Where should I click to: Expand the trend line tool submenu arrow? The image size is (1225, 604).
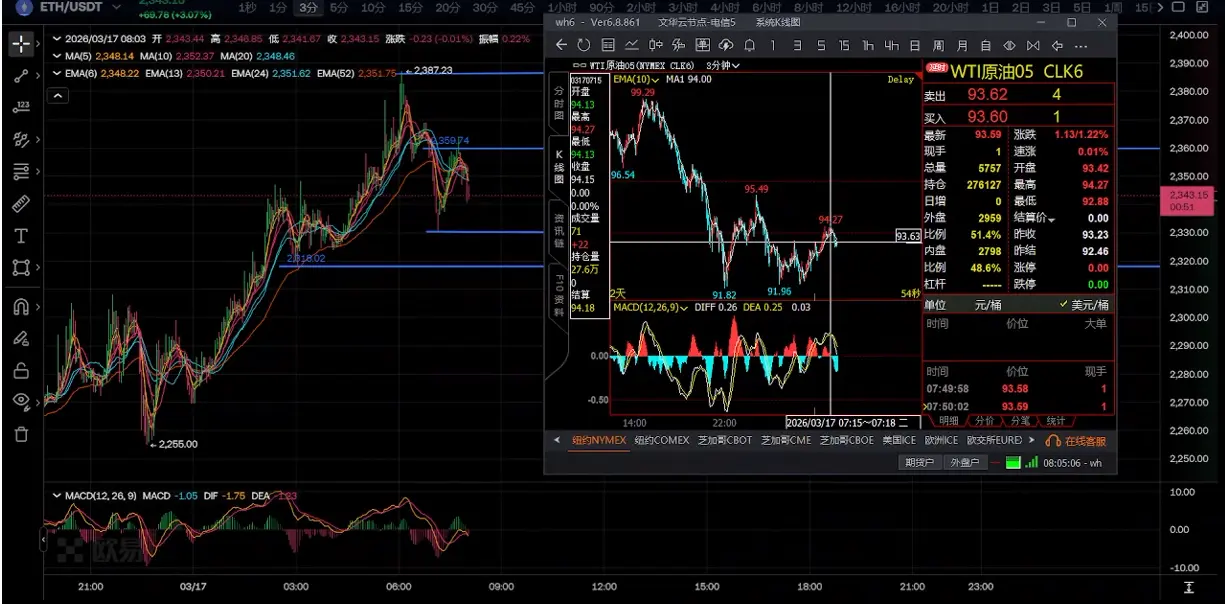coord(38,76)
